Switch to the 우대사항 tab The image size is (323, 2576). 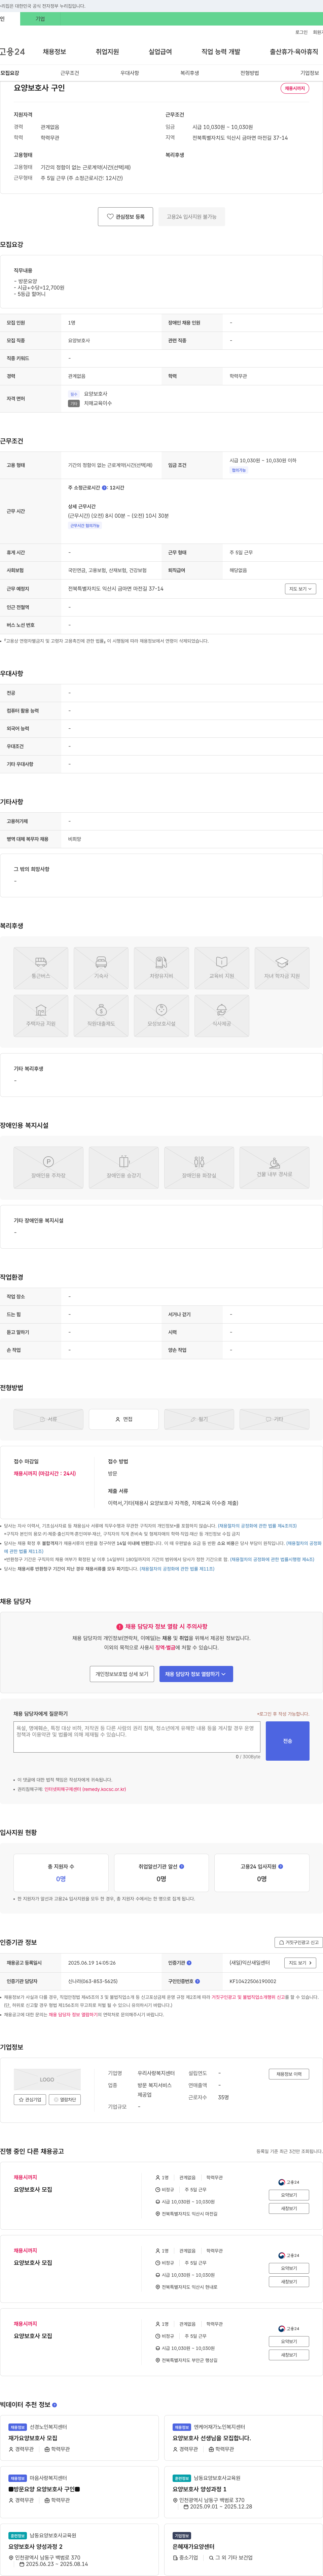(130, 73)
